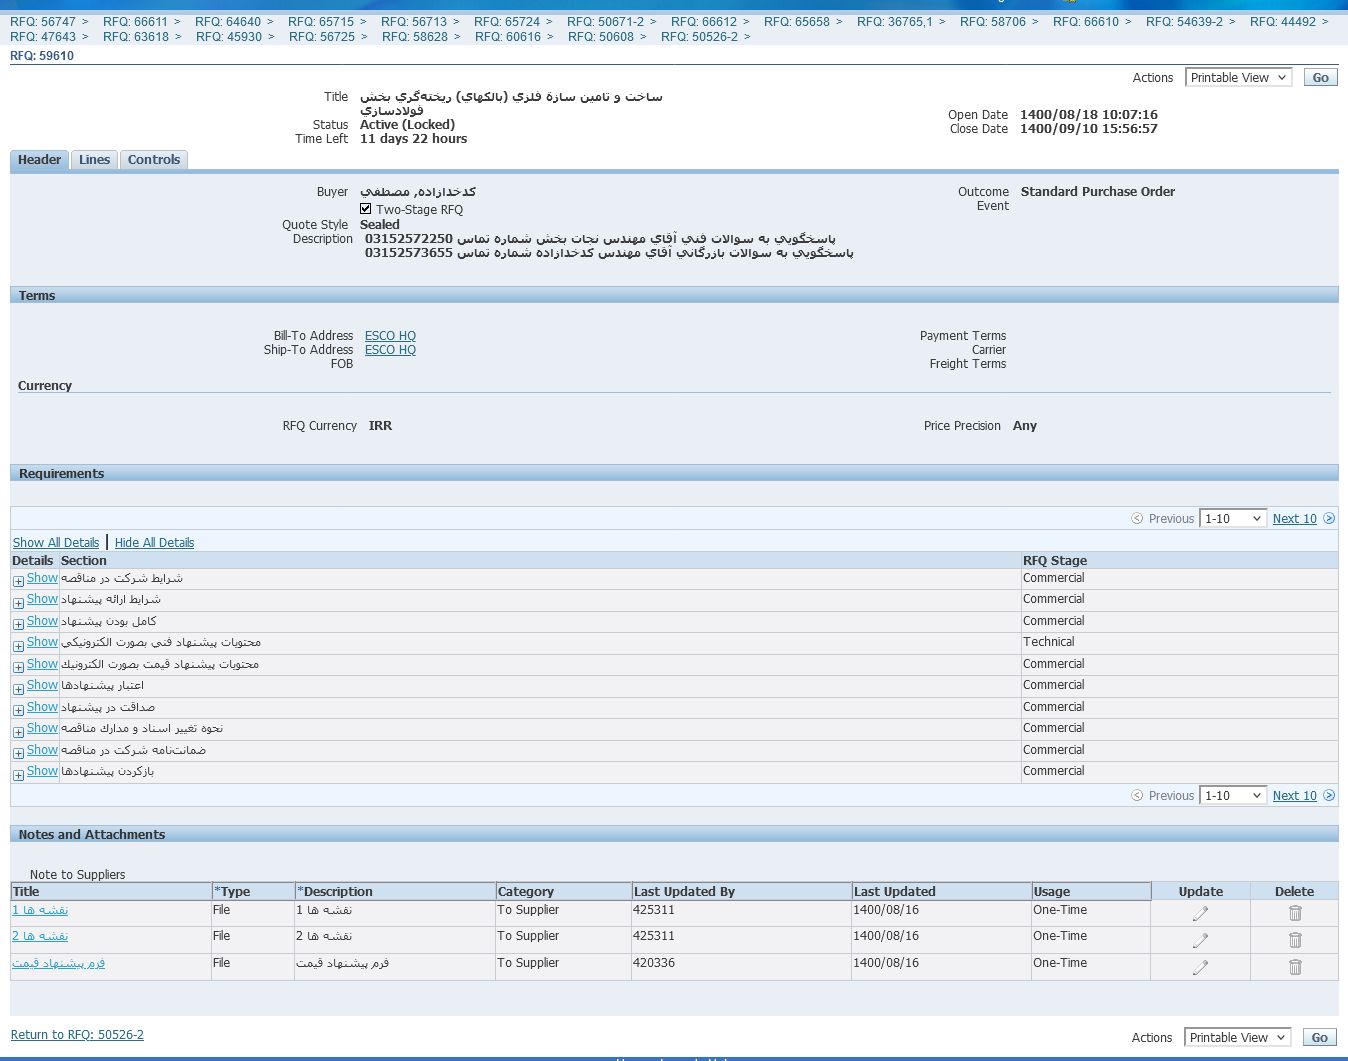This screenshot has height=1061, width=1348.
Task: Show details of بازکردن پیشنهادها section
Action: pos(42,771)
